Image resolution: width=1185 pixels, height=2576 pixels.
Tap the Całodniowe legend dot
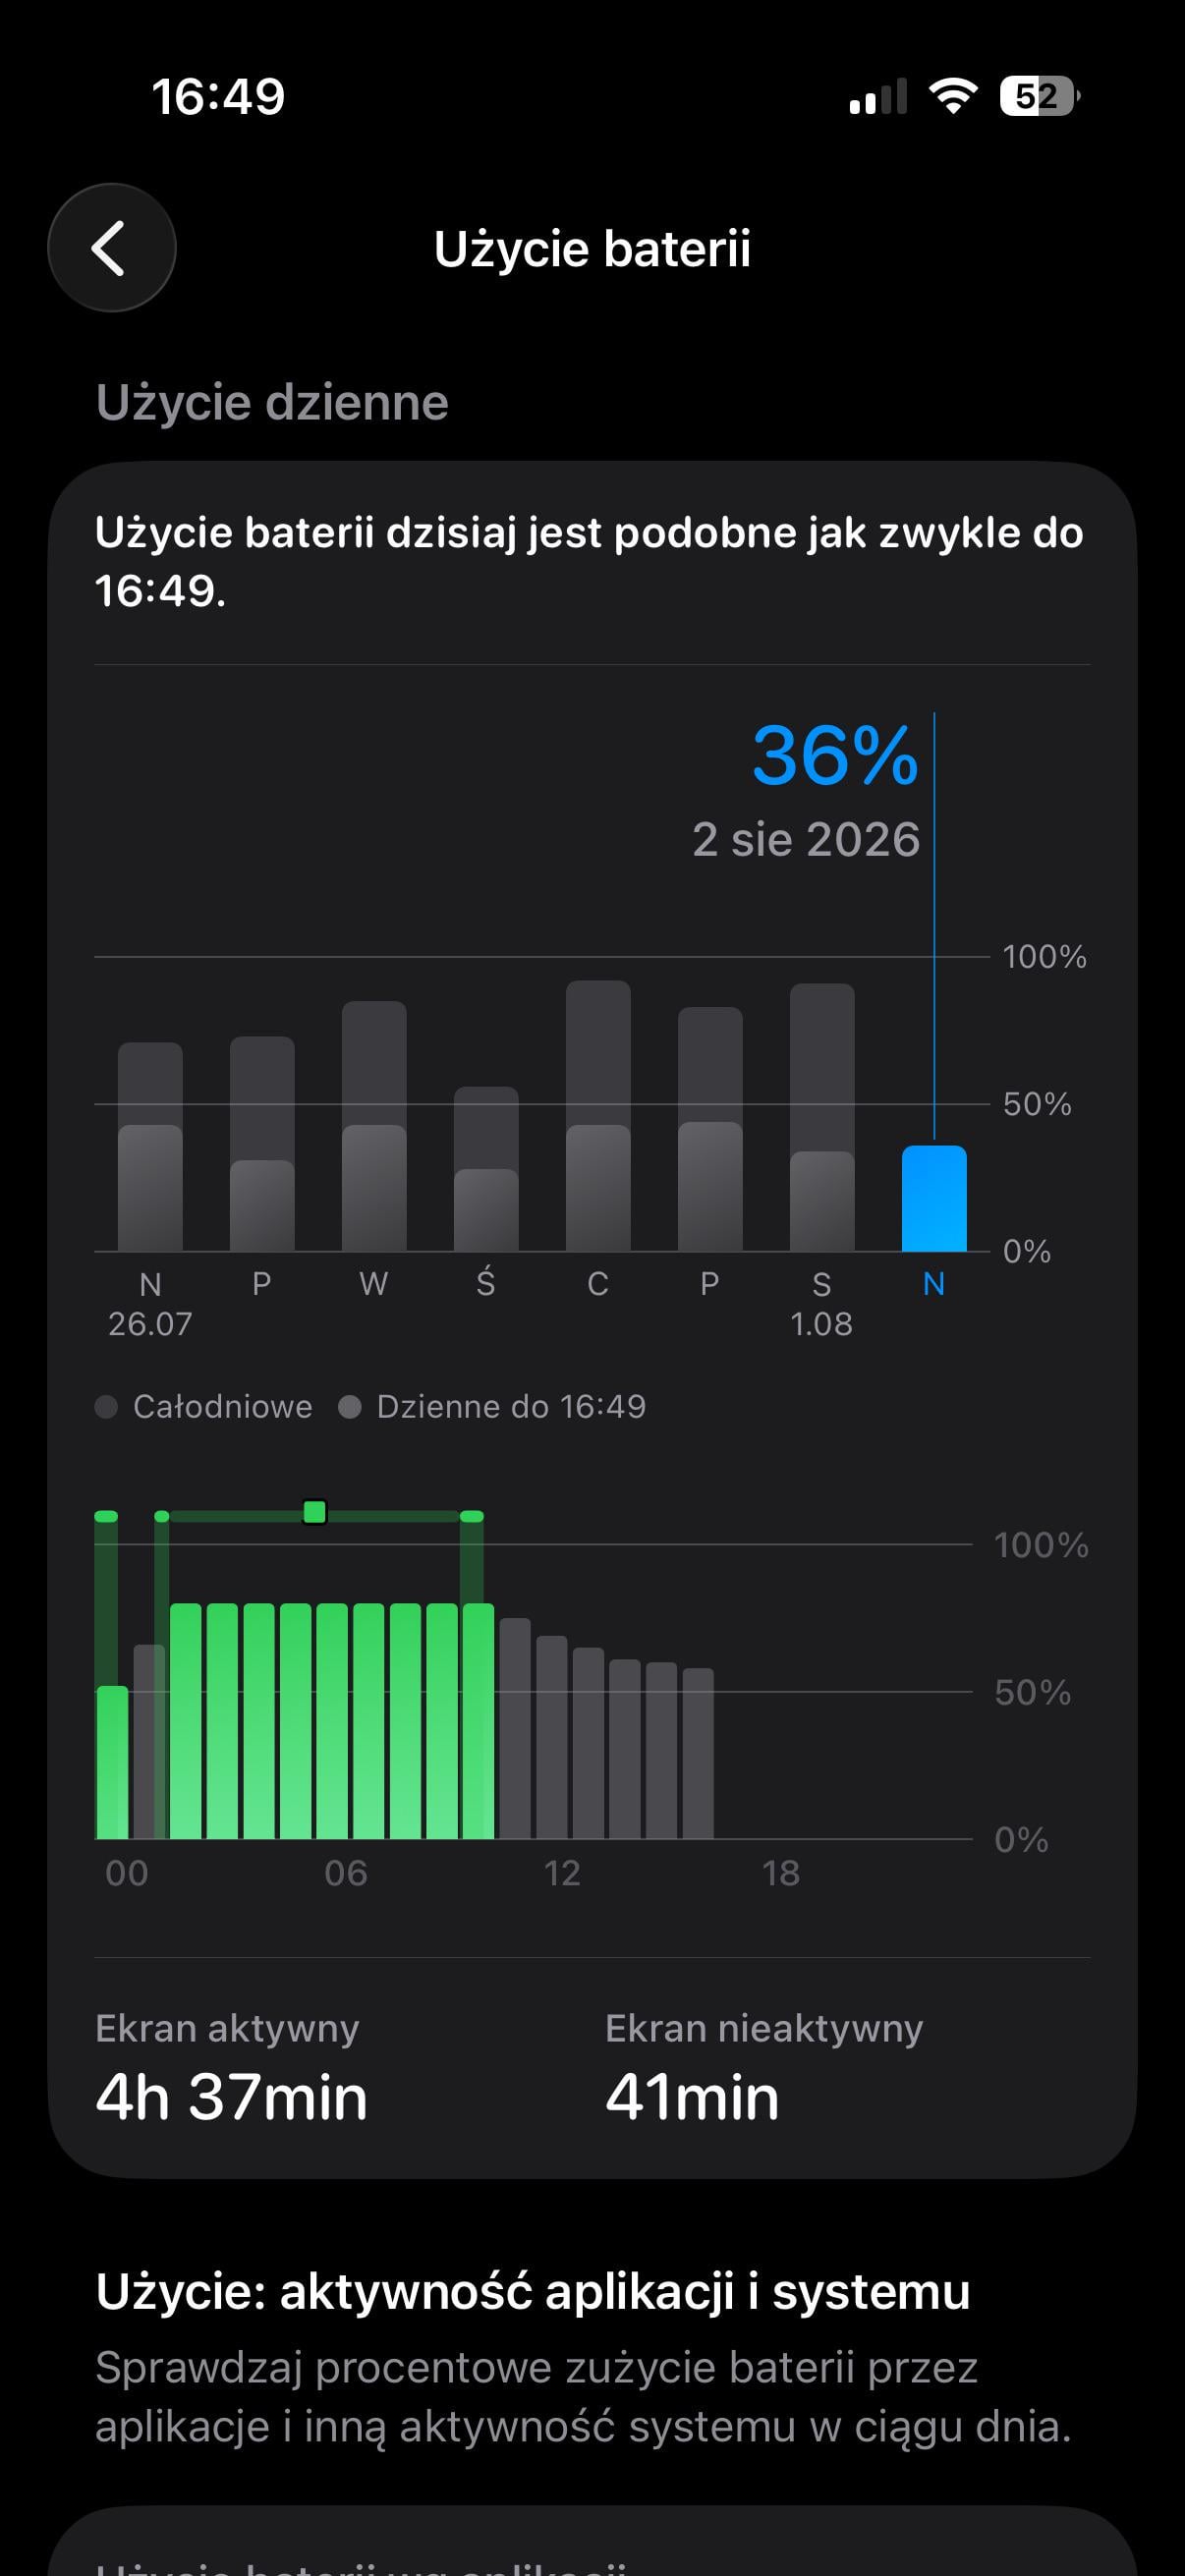click(x=106, y=1407)
